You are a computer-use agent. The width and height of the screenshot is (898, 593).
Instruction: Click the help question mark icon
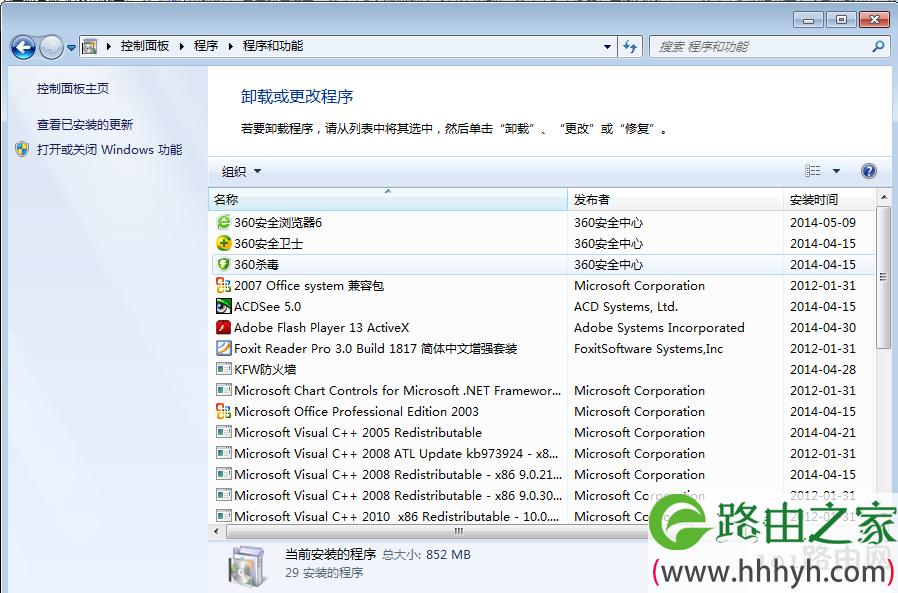pos(868,171)
